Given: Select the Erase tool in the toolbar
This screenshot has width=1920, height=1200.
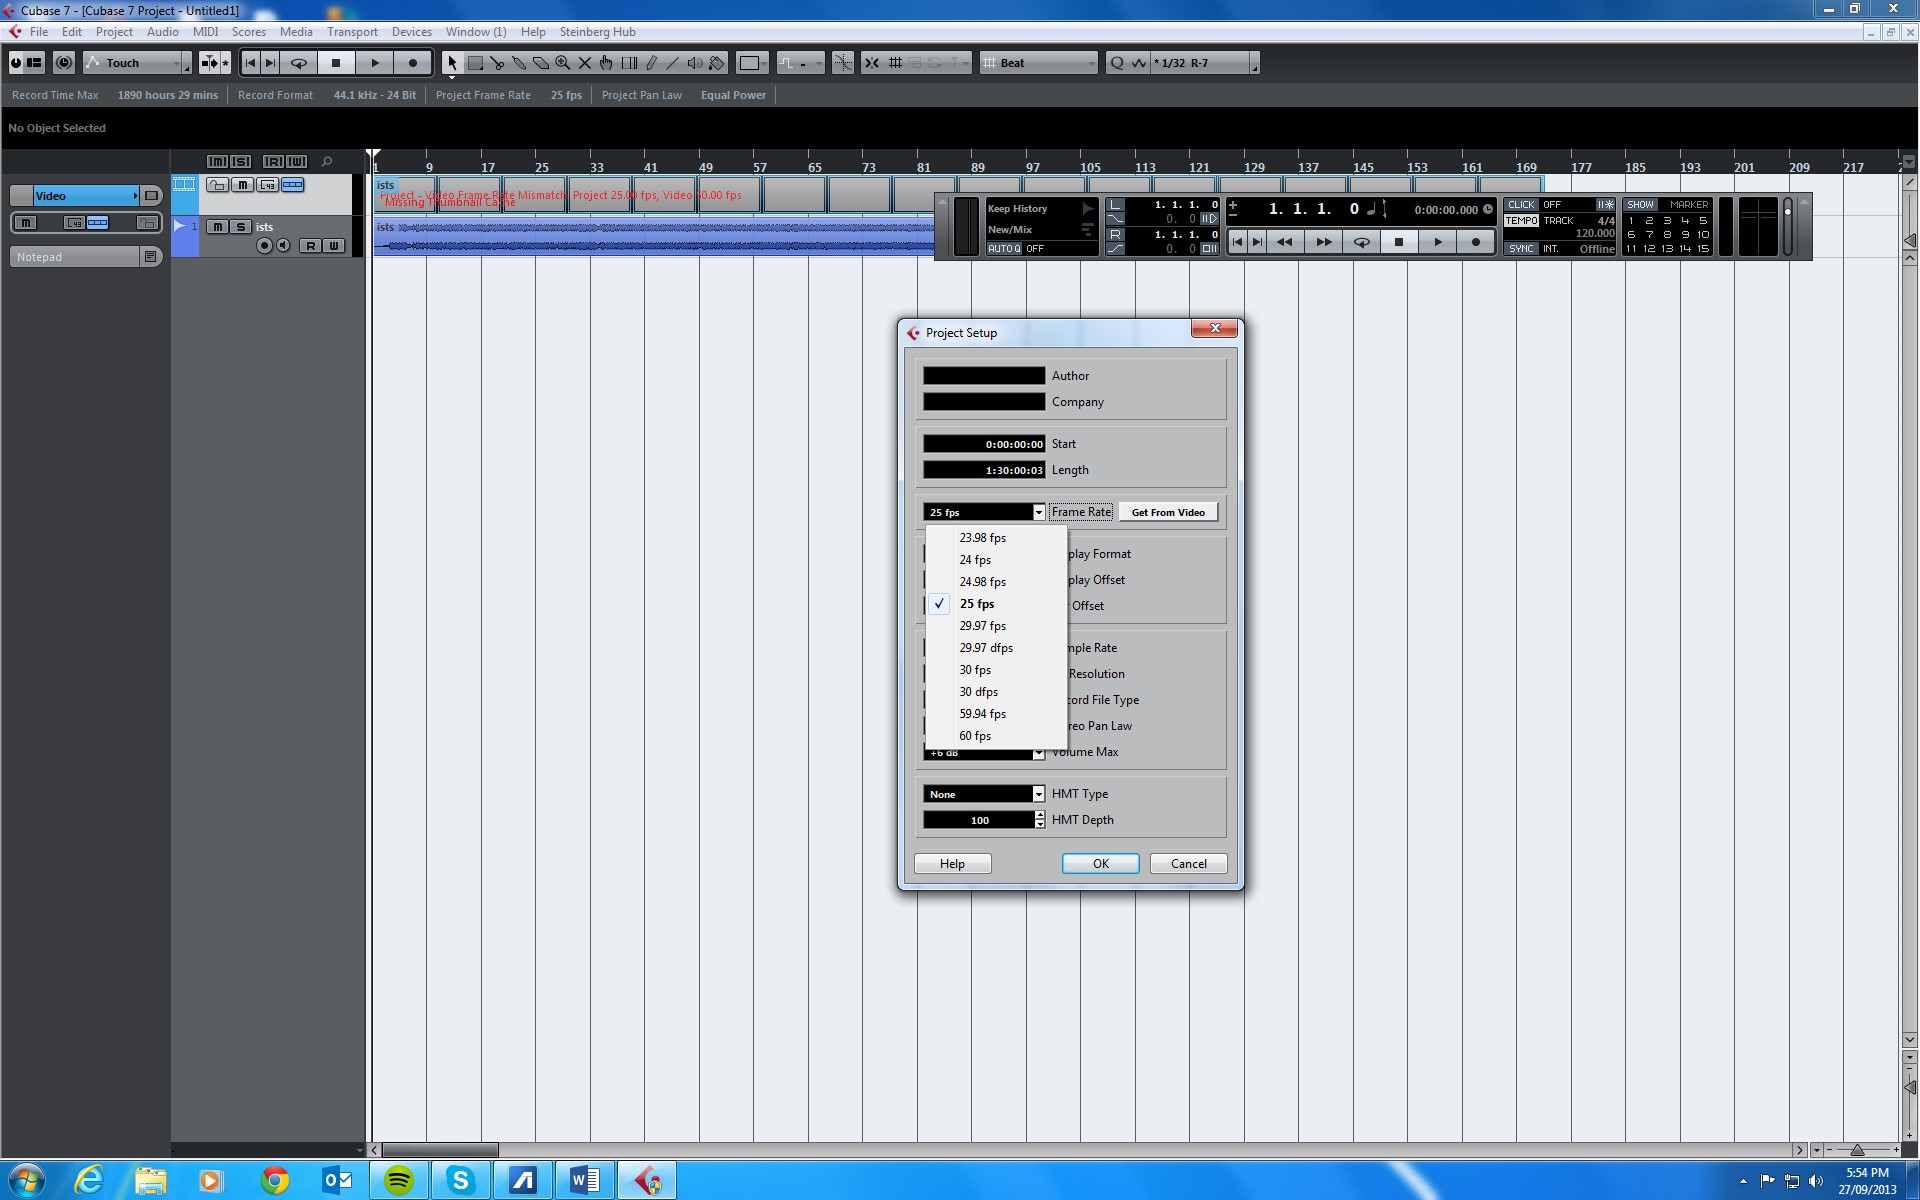Looking at the screenshot, I should (541, 63).
